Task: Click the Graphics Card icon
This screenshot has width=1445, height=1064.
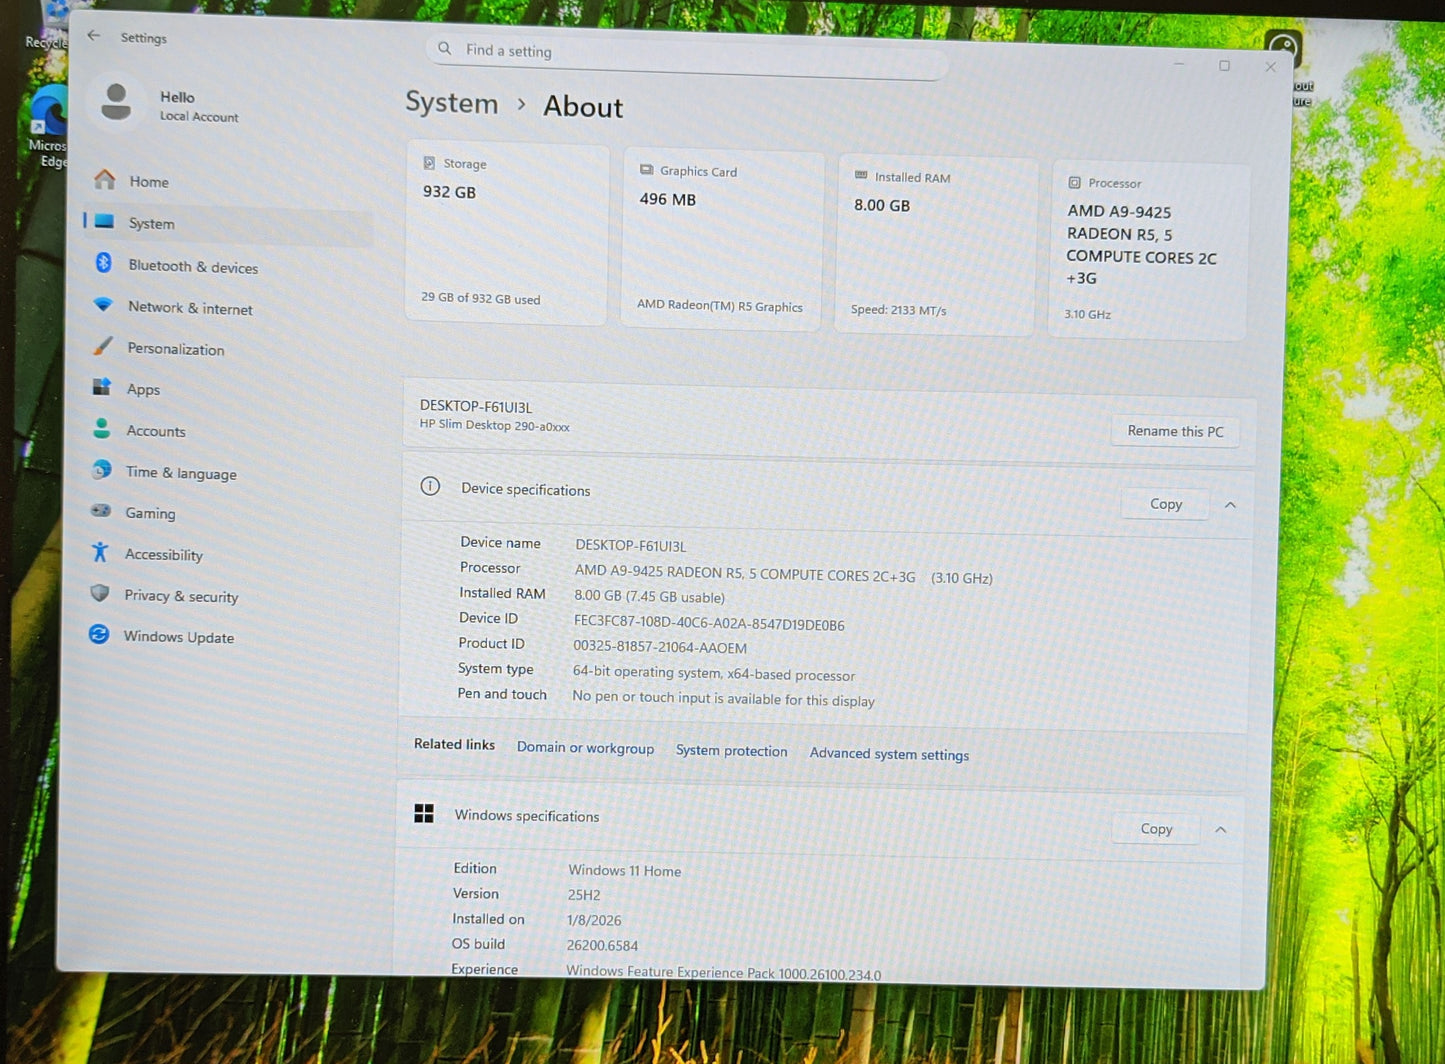Action: click(x=646, y=170)
